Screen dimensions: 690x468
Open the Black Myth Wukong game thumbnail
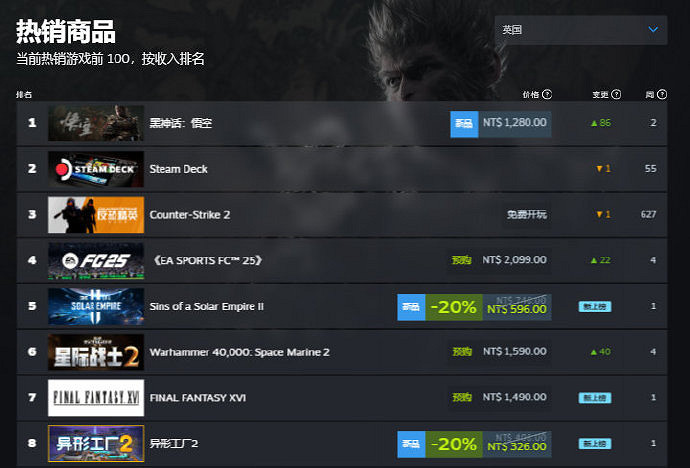pyautogui.click(x=96, y=123)
